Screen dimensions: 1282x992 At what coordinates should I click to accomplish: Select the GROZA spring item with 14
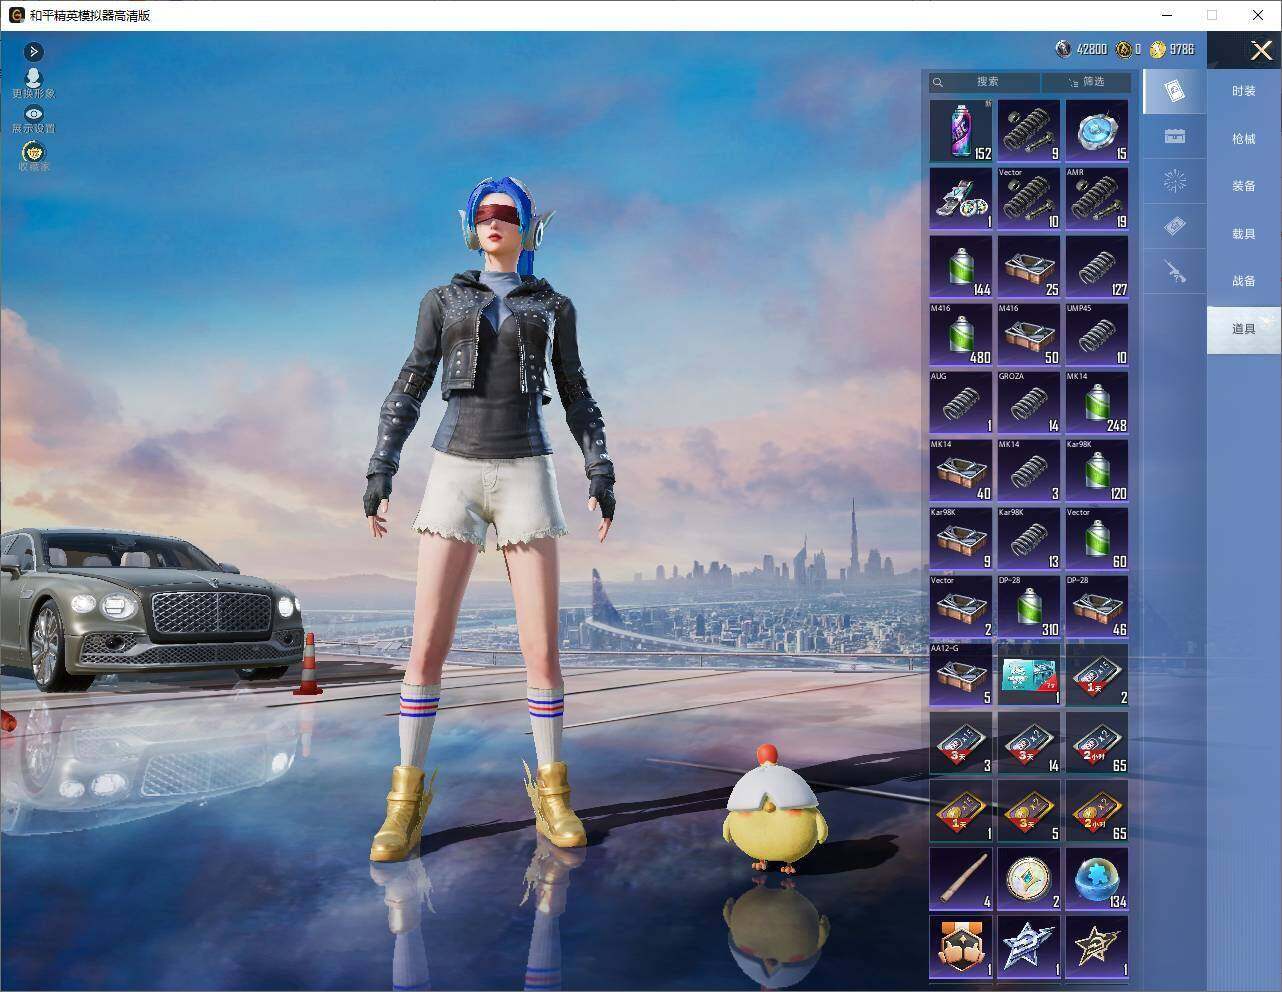[1029, 402]
